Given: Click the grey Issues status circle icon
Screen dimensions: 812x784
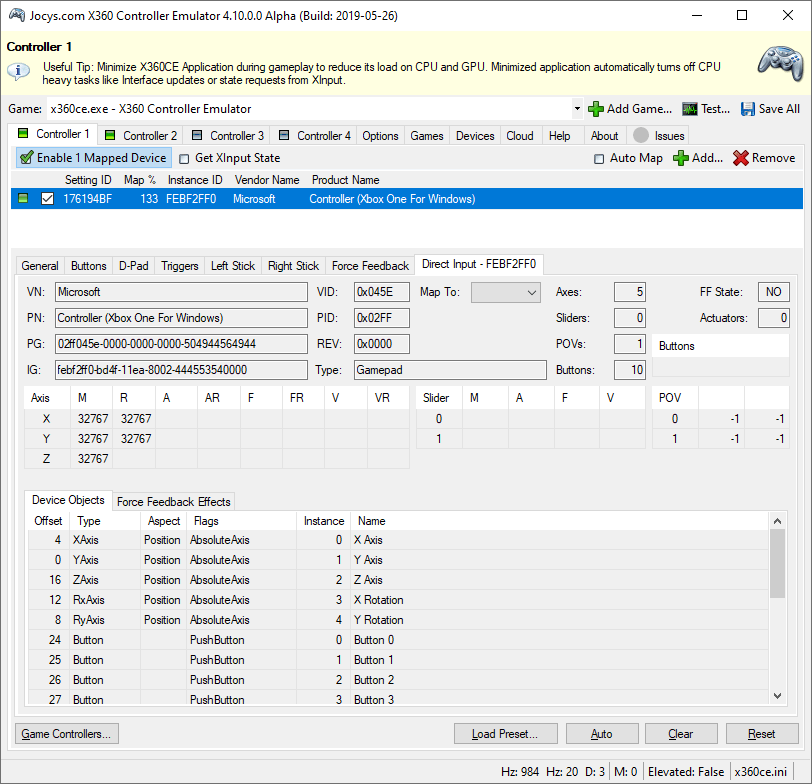Looking at the screenshot, I should click(x=641, y=135).
